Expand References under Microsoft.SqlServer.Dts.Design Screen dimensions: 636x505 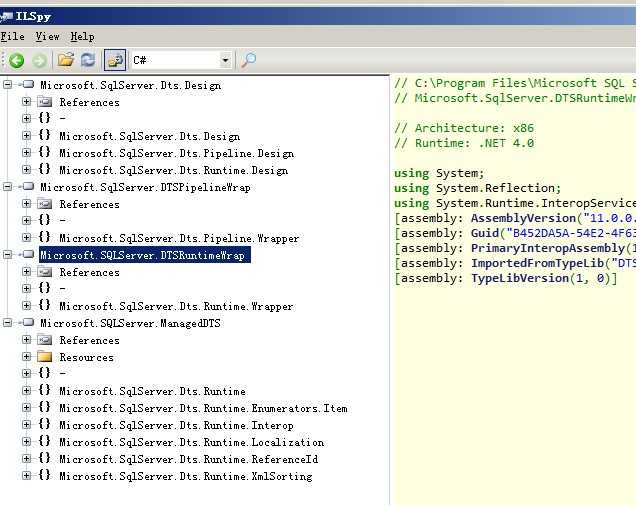click(x=27, y=101)
